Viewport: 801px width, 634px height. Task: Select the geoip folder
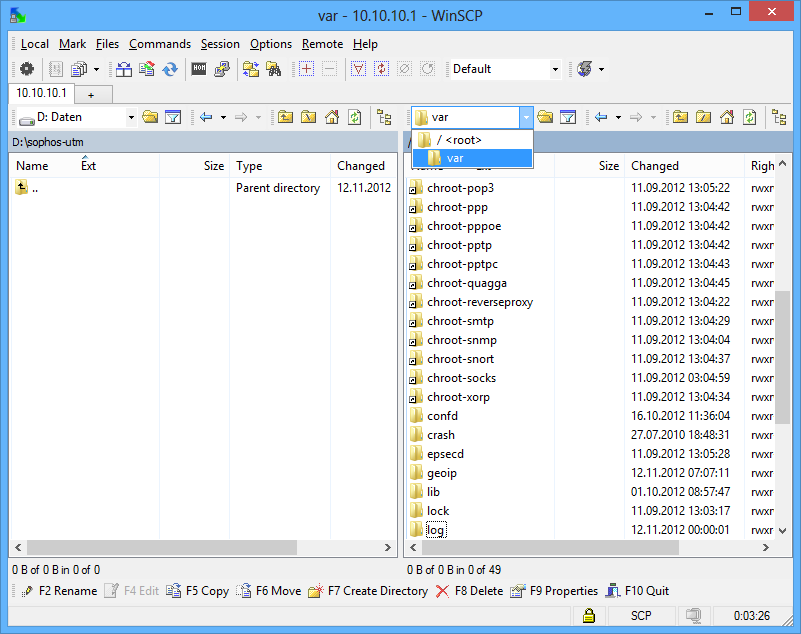(x=442, y=473)
